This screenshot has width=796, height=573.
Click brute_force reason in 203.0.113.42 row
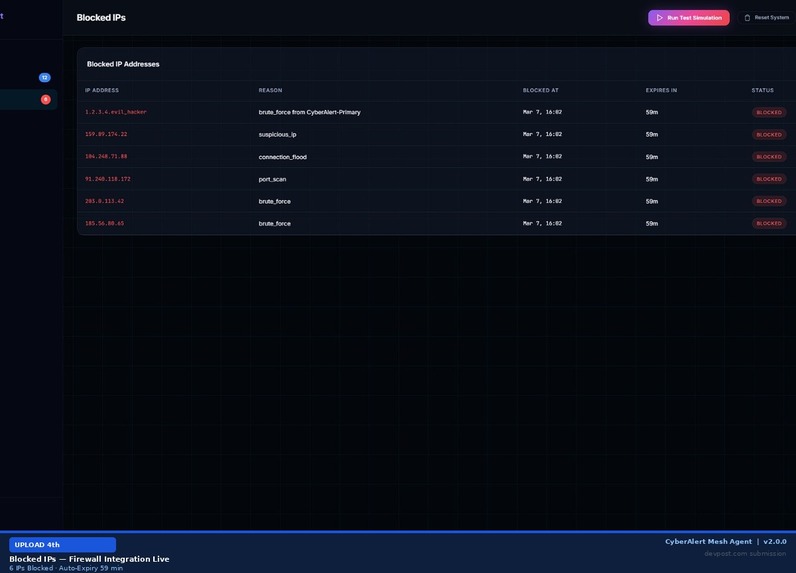tap(275, 201)
